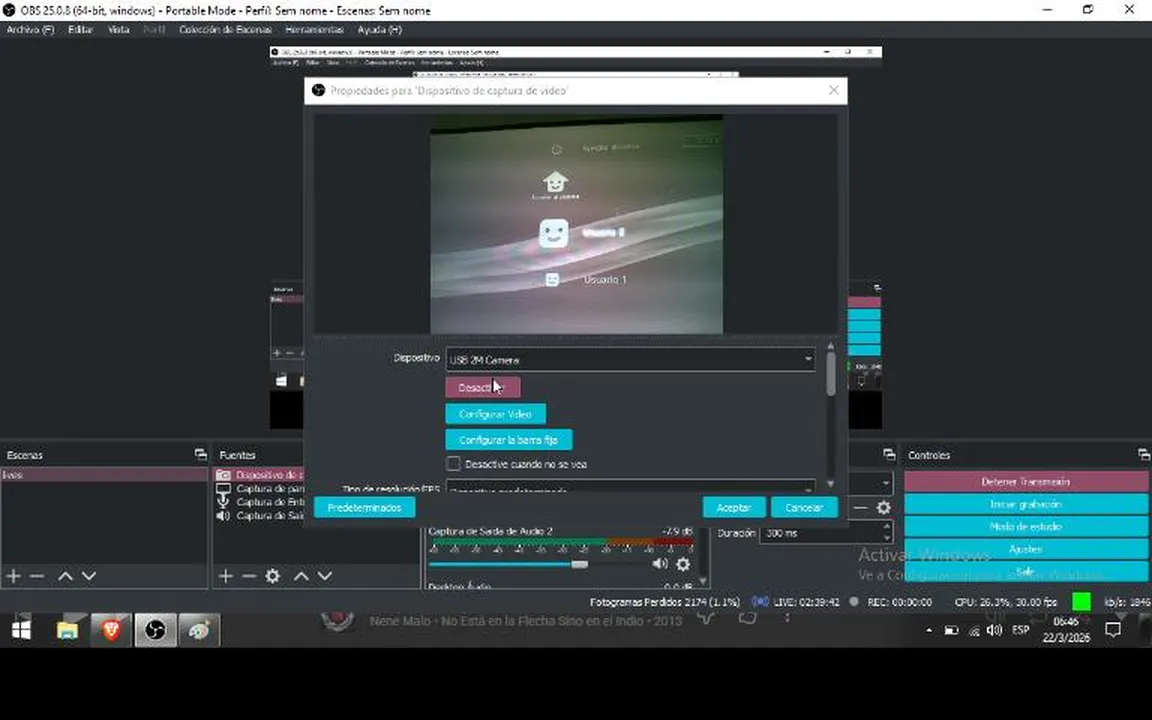Click Cancelar in properties dialog
Viewport: 1152px width, 720px height.
pyautogui.click(x=804, y=508)
